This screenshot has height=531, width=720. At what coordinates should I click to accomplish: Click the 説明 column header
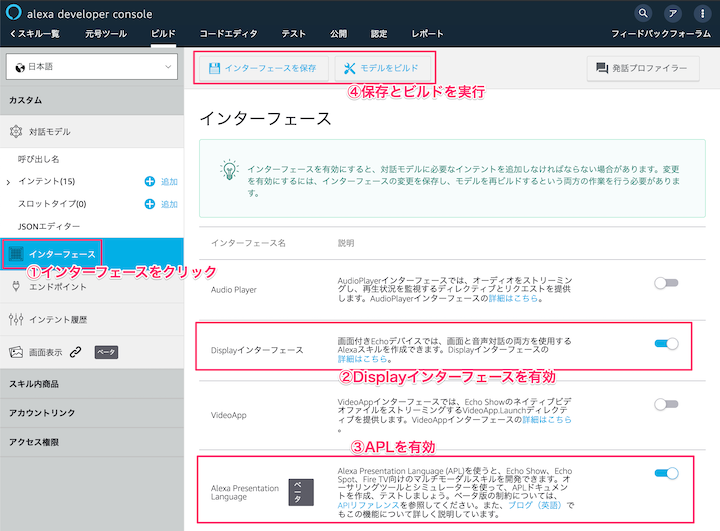(346, 243)
